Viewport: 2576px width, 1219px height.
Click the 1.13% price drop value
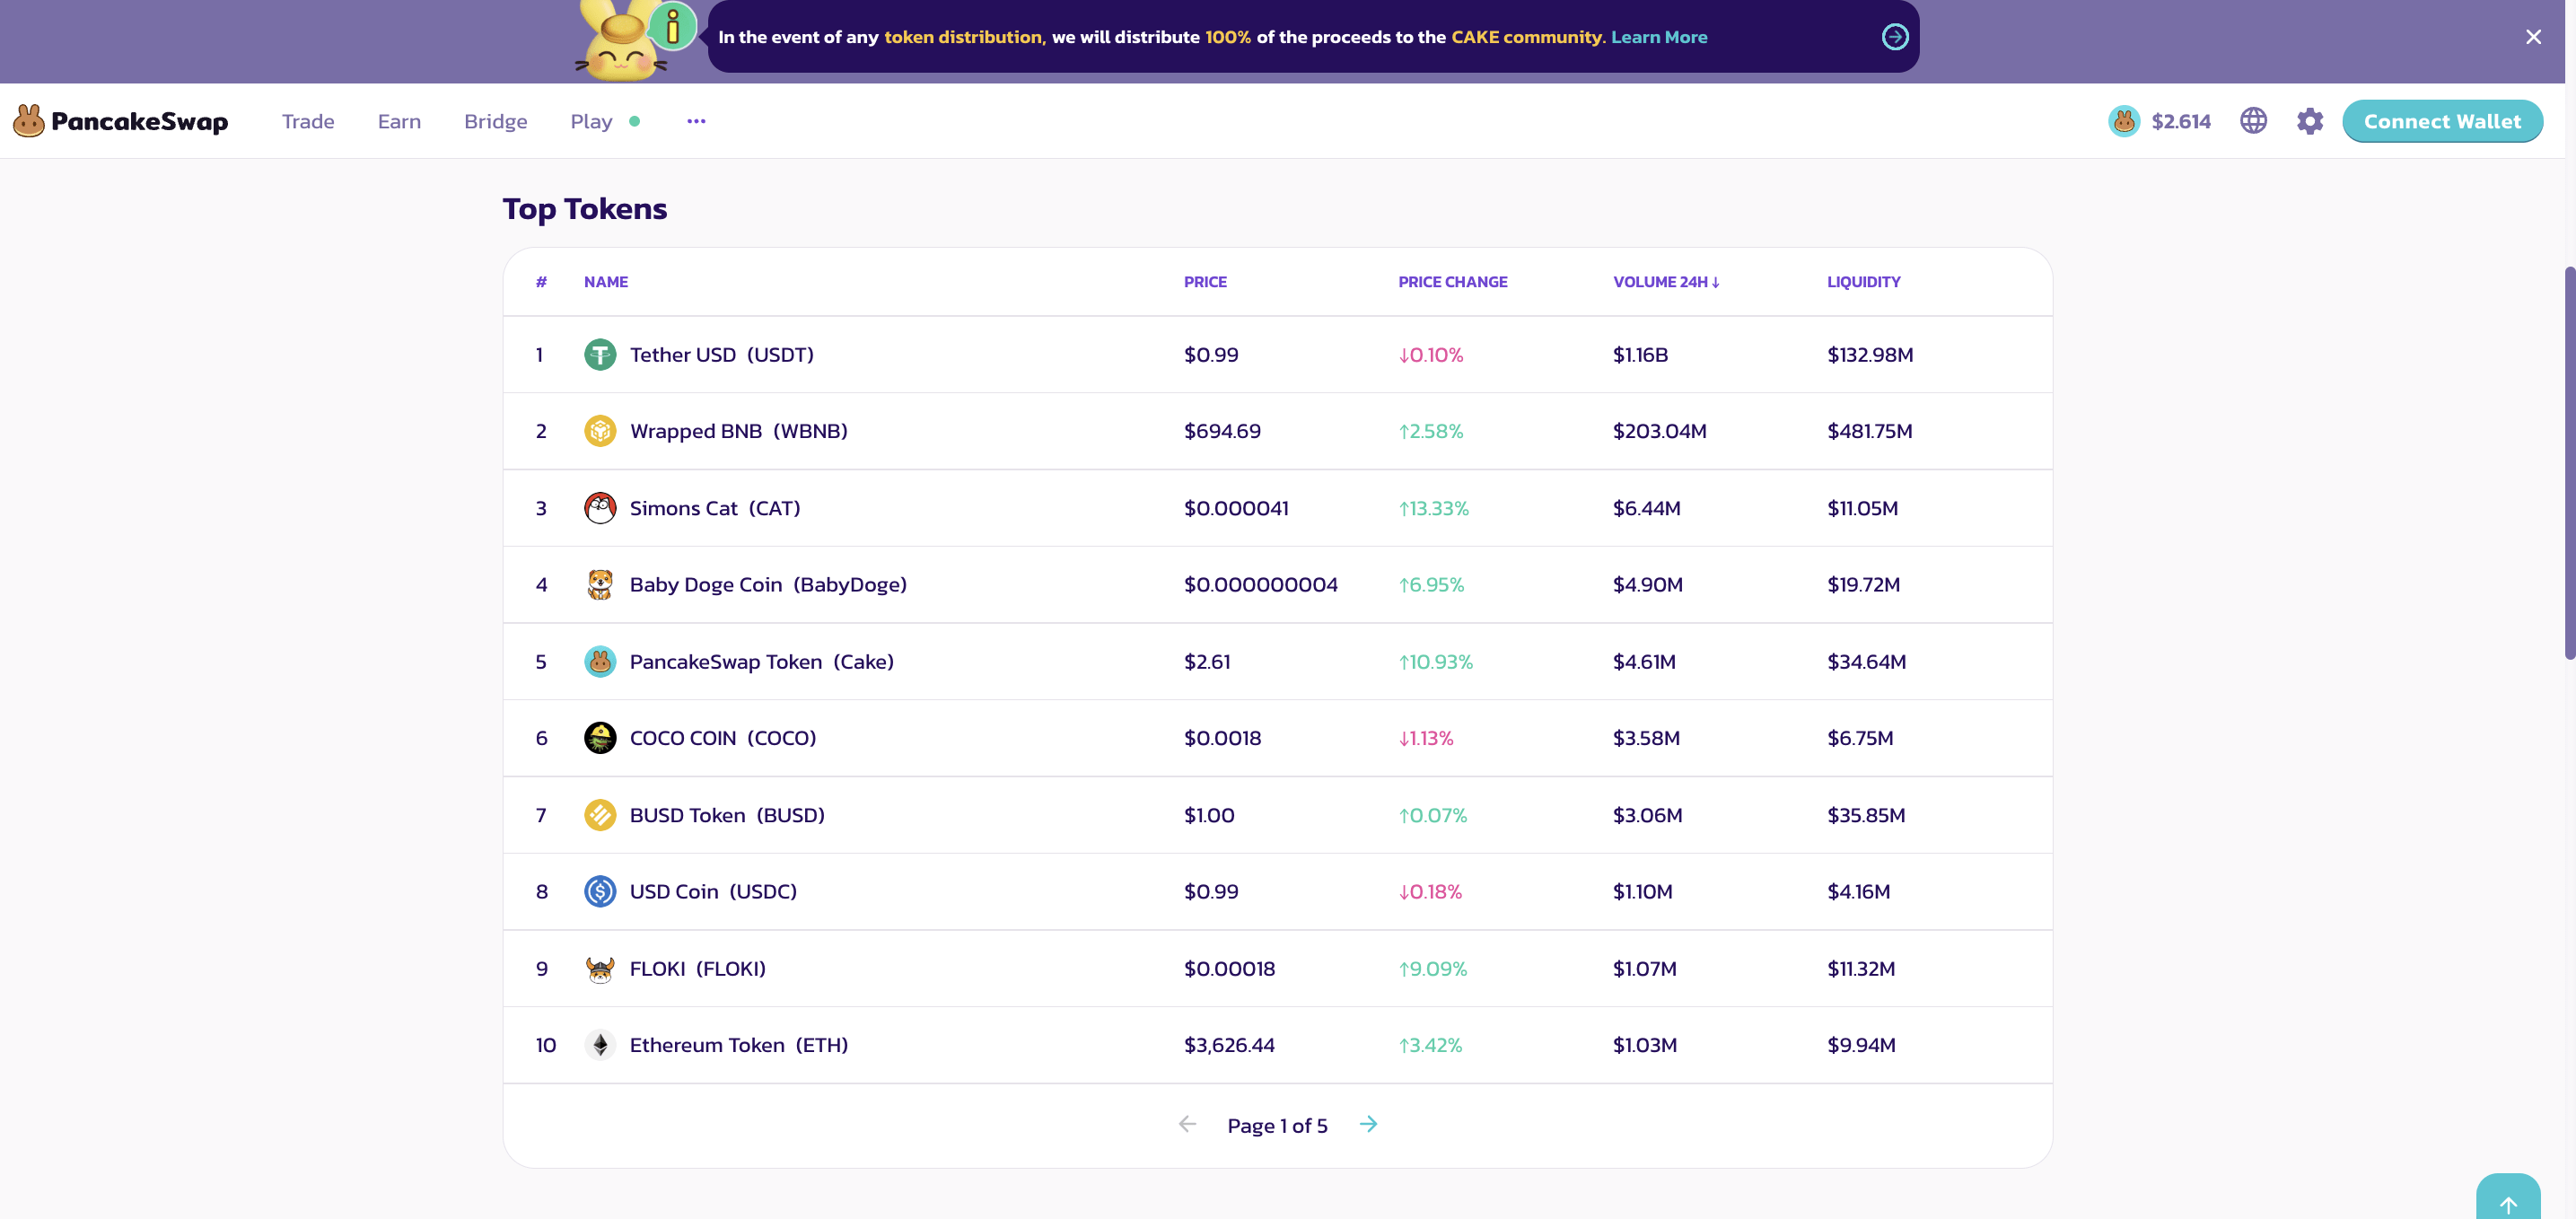(1426, 738)
